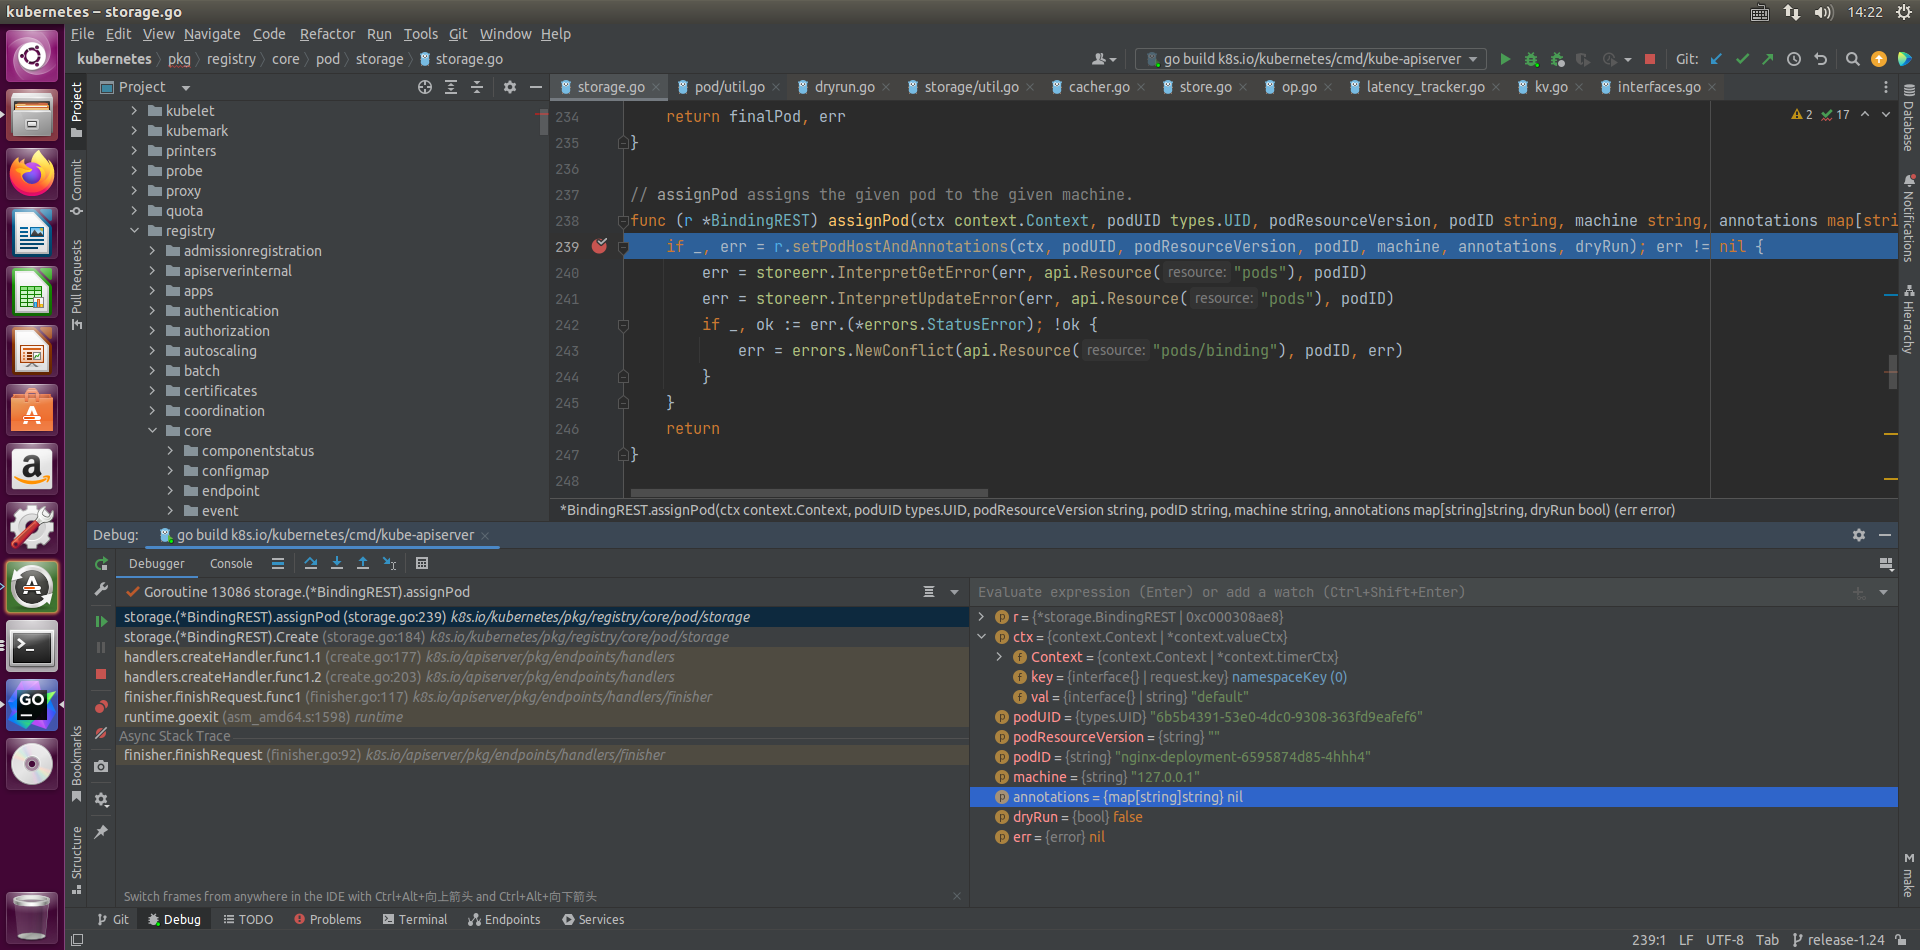The height and width of the screenshot is (950, 1920).
Task: Click the Problems tool window button
Action: pyautogui.click(x=327, y=919)
